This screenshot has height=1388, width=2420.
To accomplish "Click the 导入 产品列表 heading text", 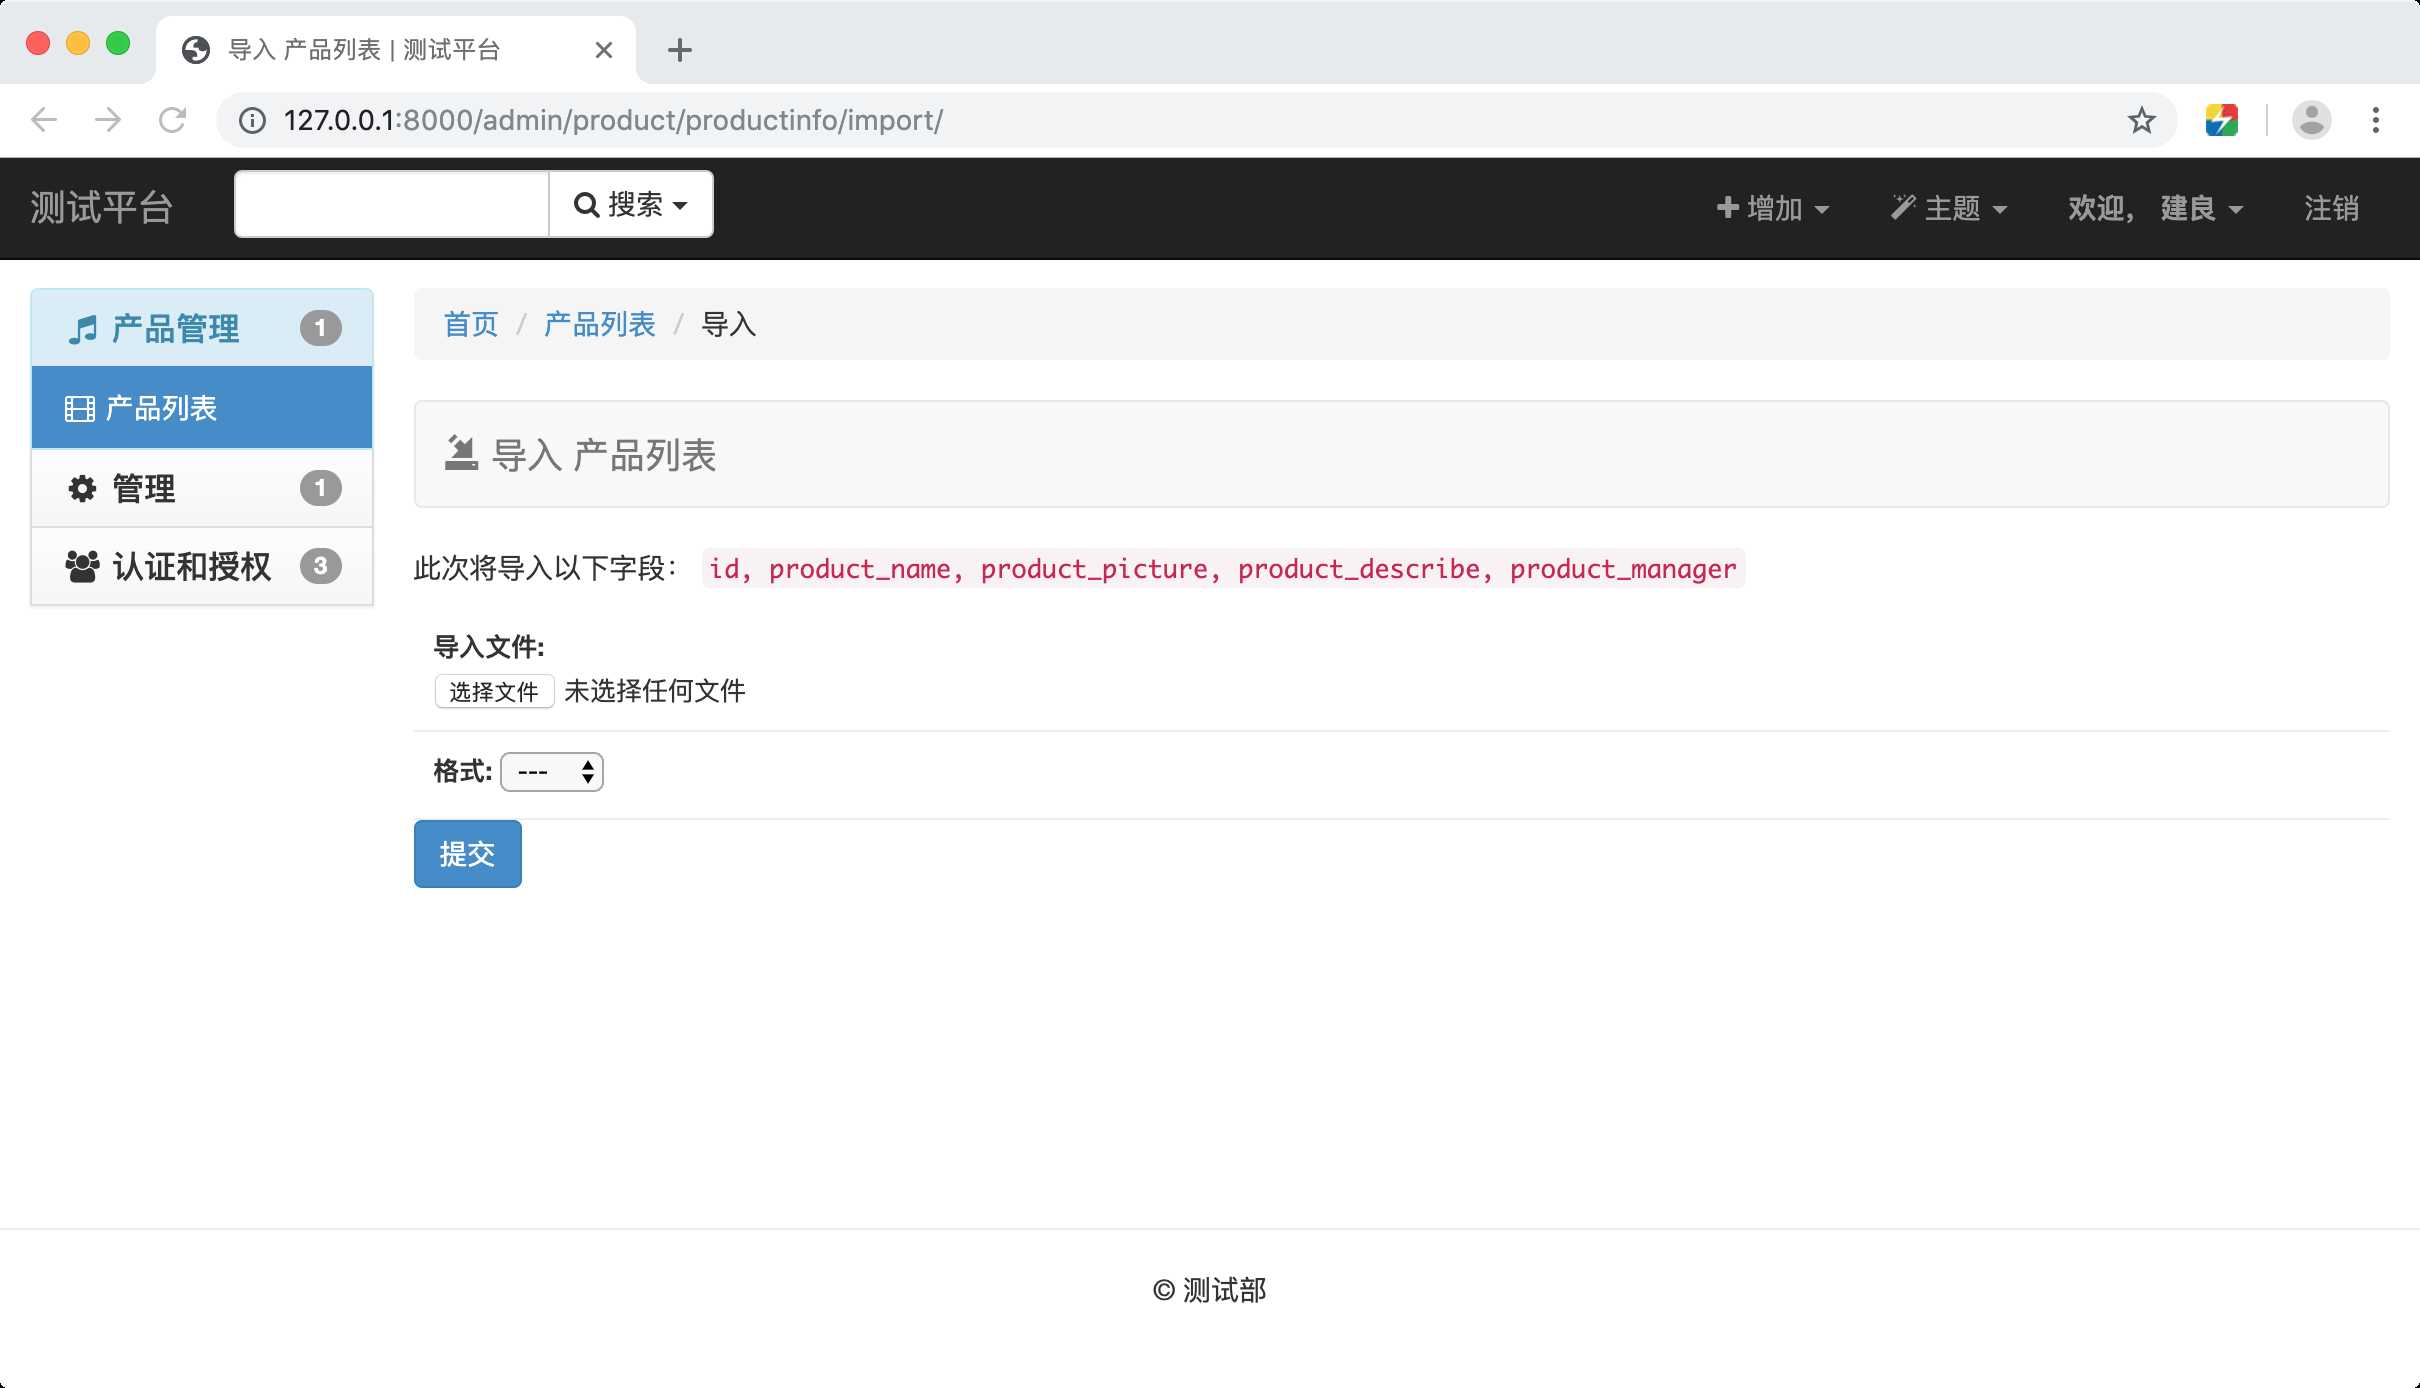I will (x=604, y=455).
